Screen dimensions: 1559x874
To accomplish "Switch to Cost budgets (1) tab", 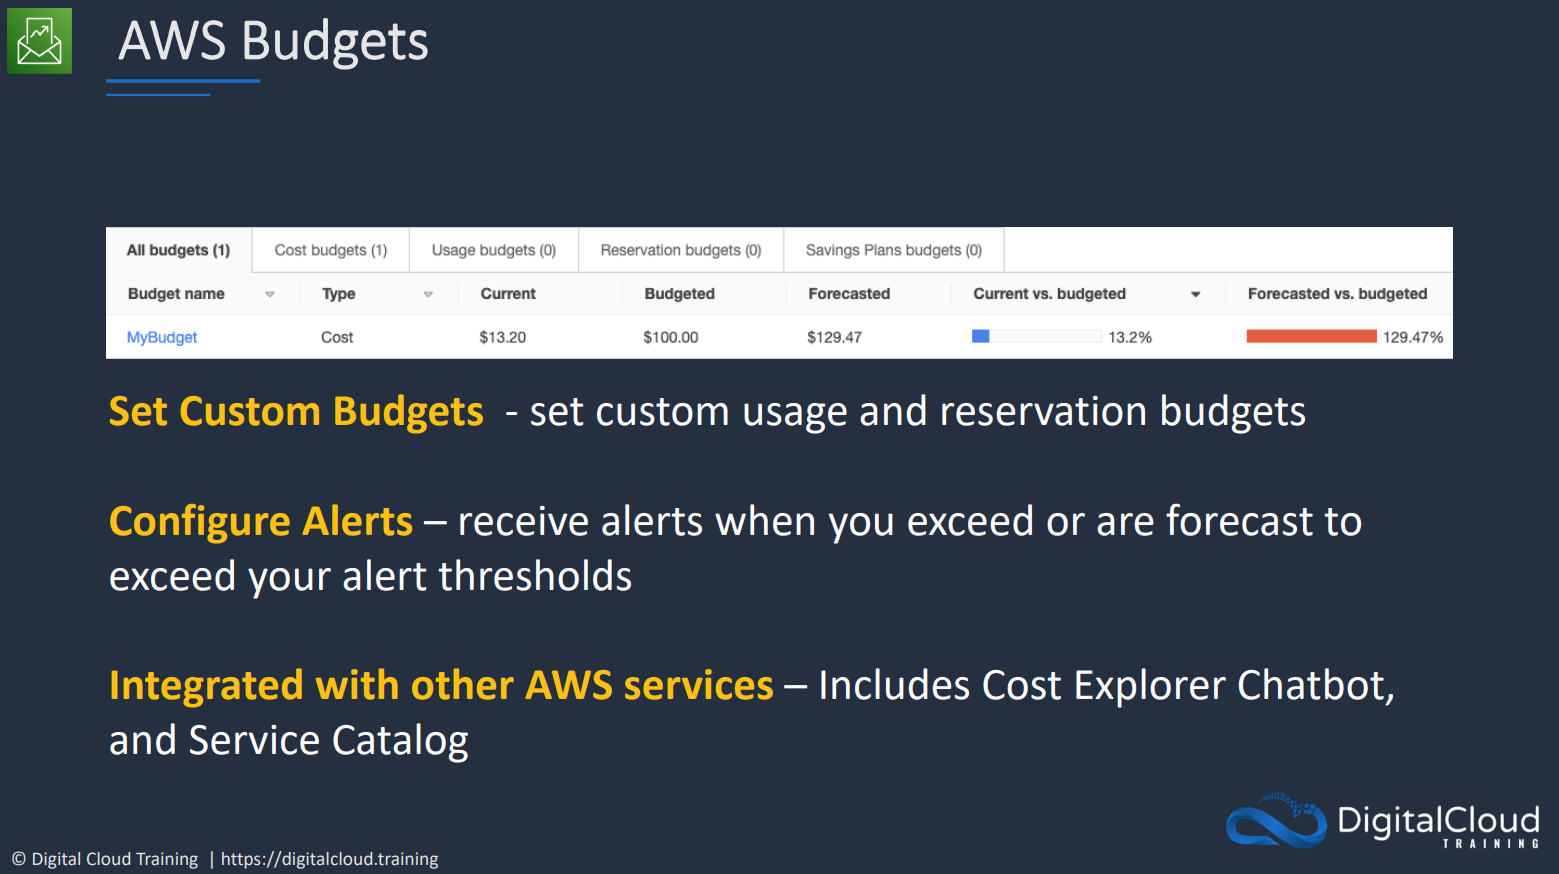I will (331, 250).
